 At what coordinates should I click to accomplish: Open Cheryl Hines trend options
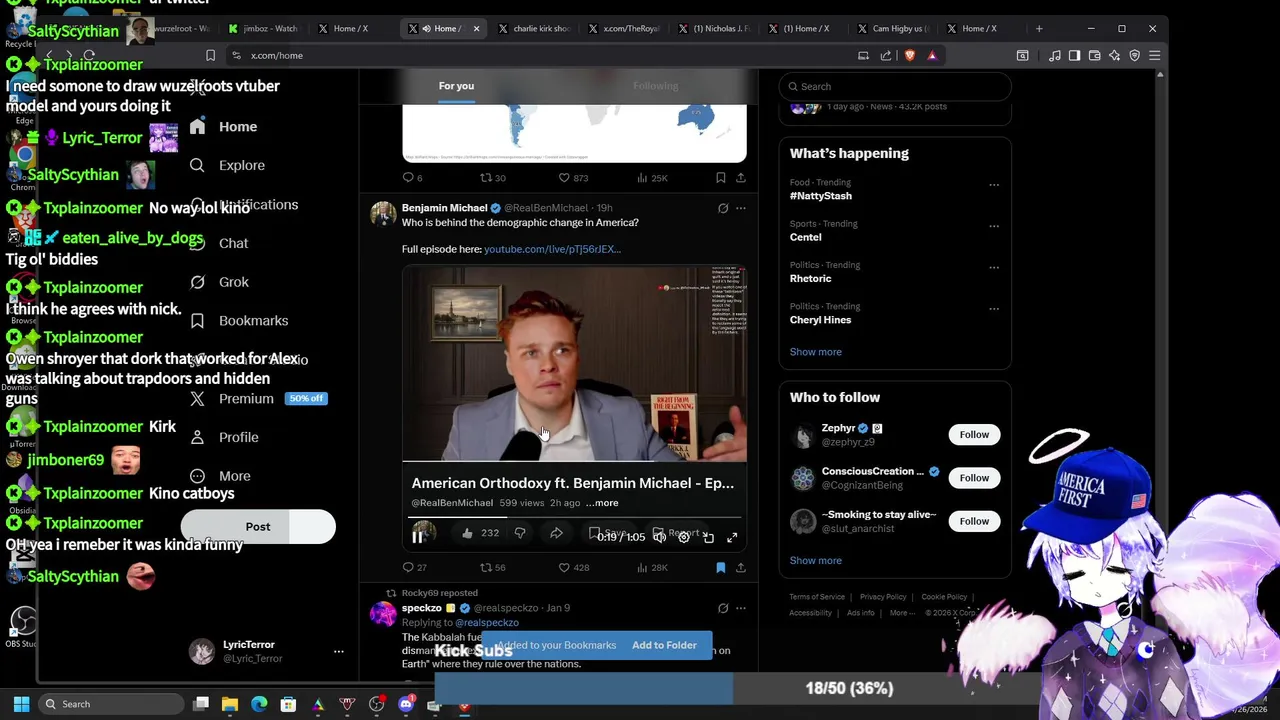pyautogui.click(x=993, y=309)
